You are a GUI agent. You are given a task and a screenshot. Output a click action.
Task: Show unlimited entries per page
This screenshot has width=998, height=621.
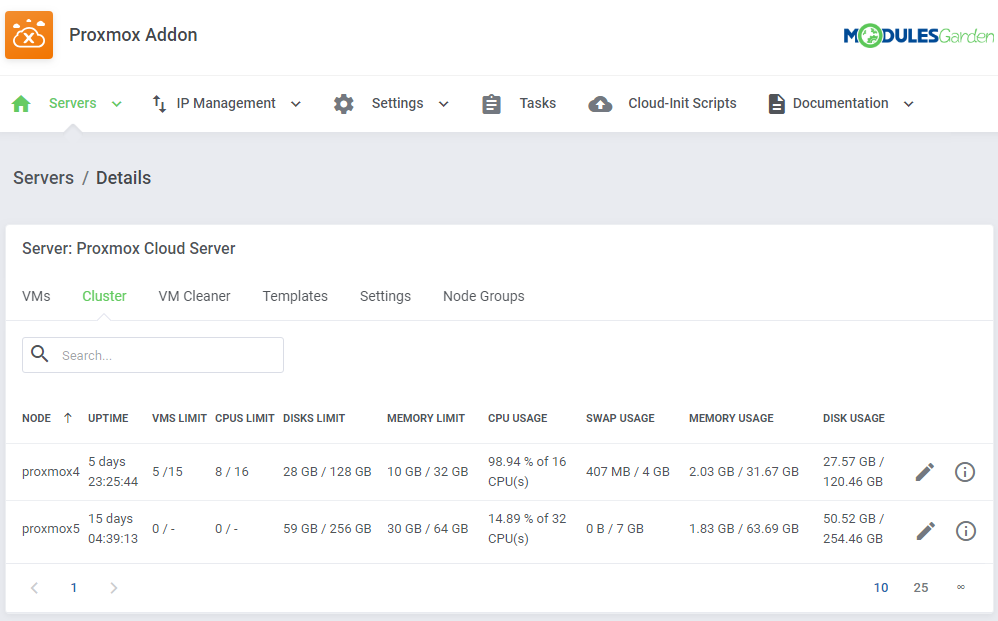click(961, 587)
